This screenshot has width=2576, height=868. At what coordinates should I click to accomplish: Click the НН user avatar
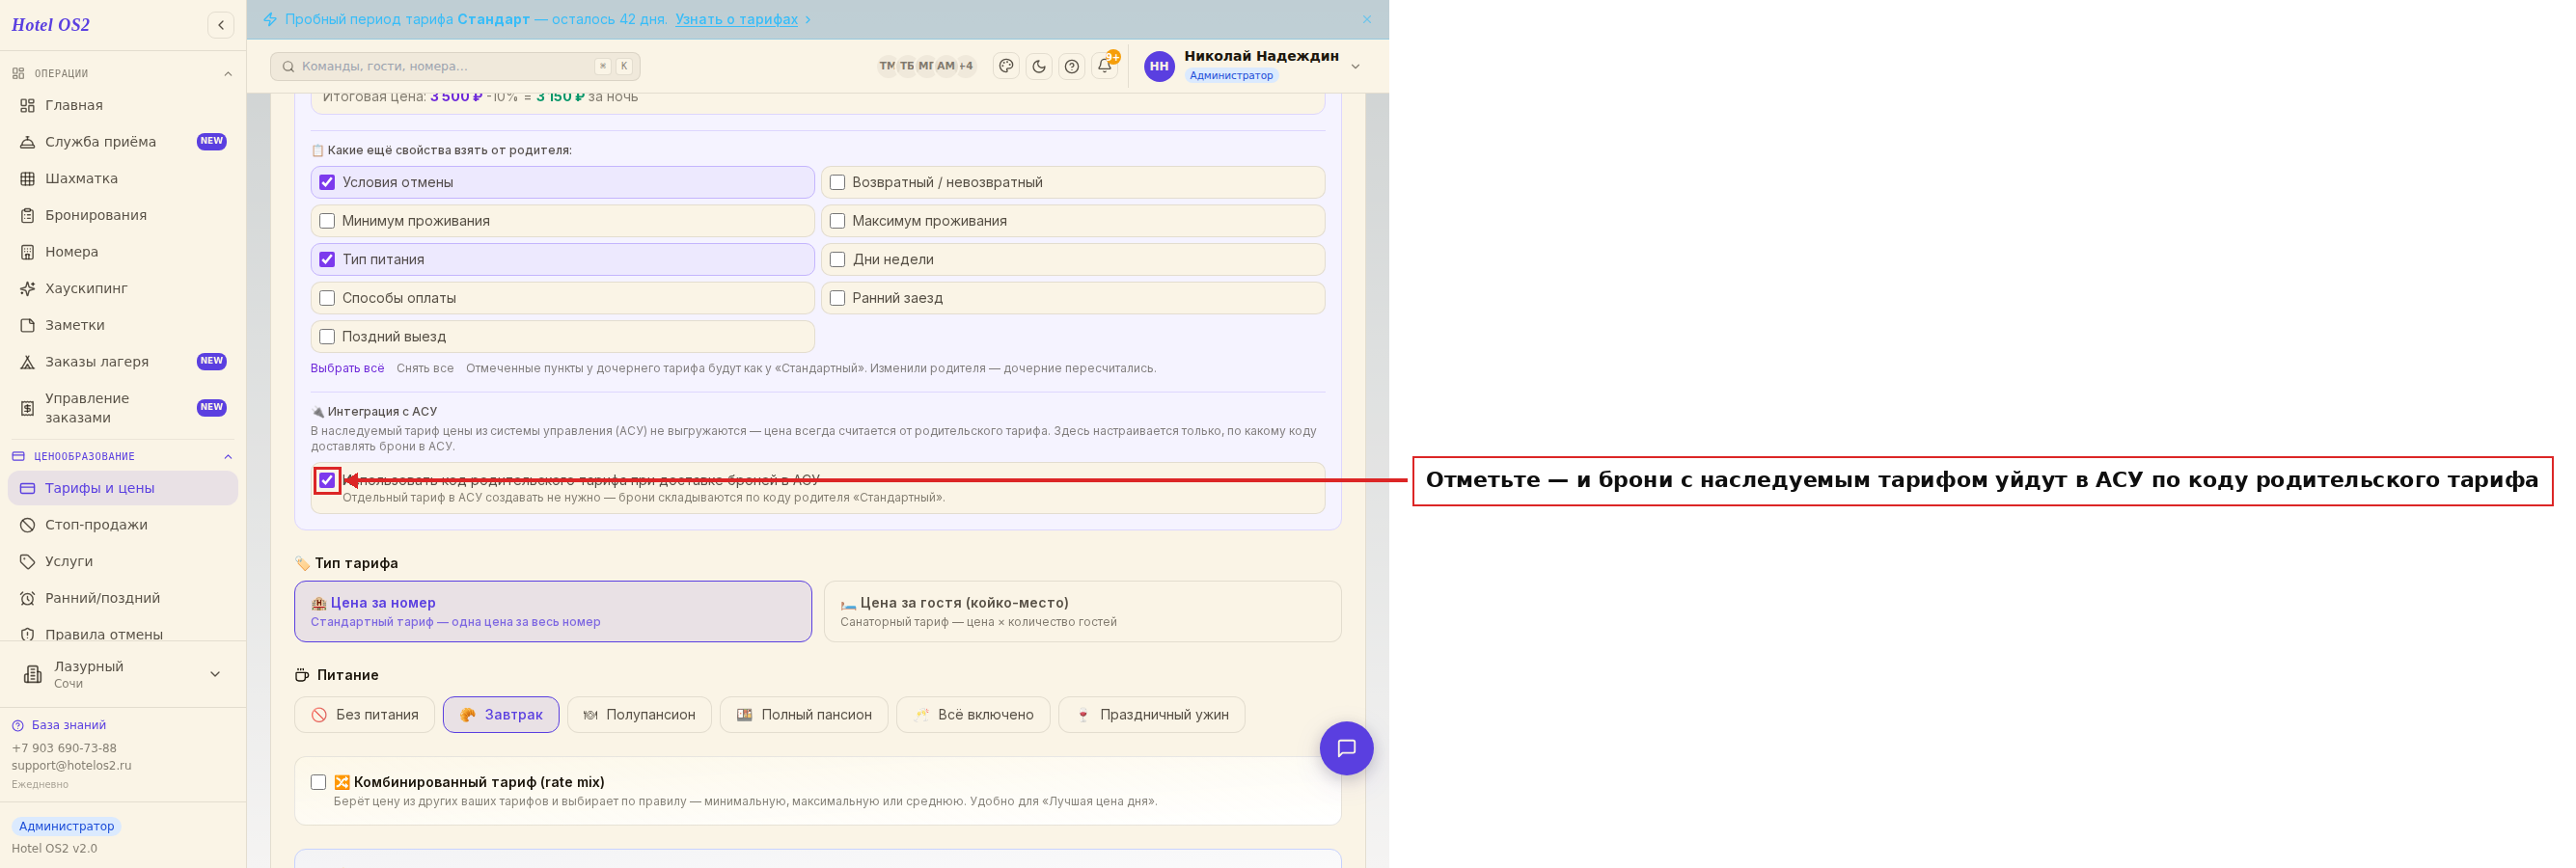[1159, 66]
